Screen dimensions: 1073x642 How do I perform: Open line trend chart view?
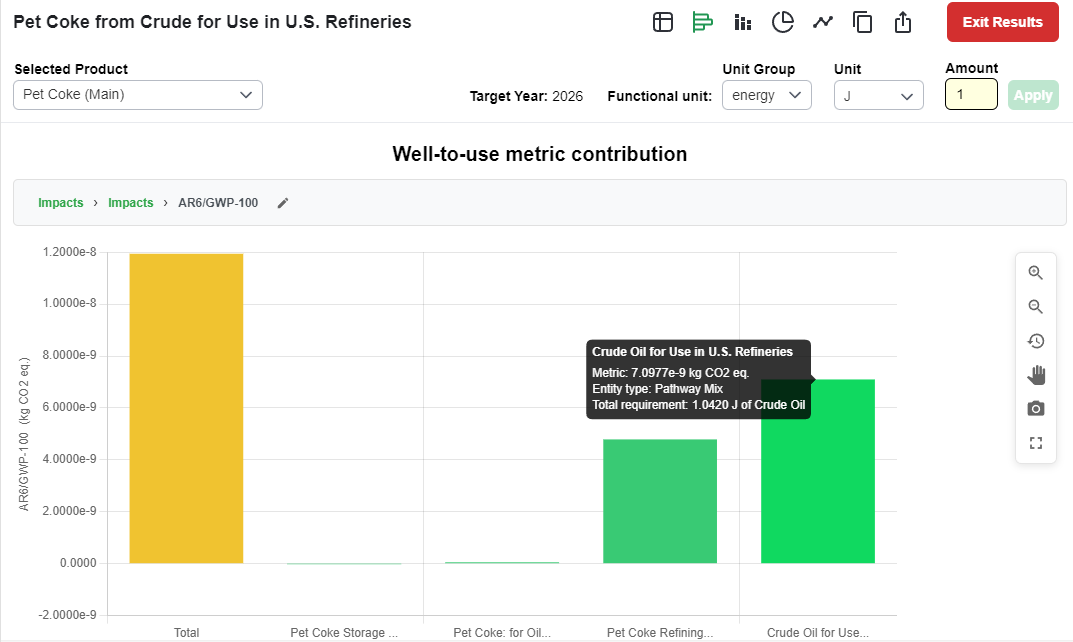[x=823, y=22]
